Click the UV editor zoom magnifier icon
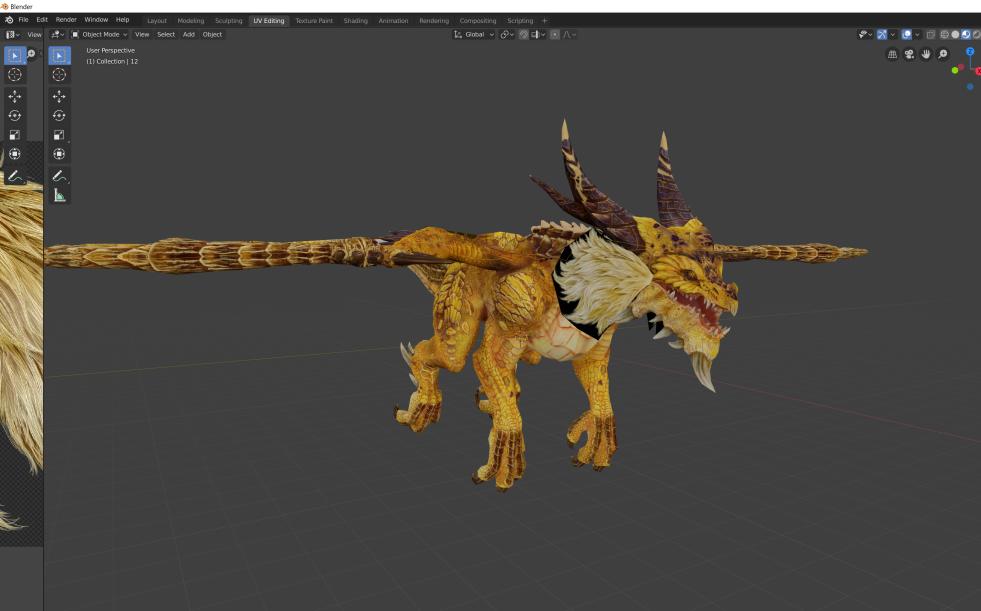 pos(31,54)
